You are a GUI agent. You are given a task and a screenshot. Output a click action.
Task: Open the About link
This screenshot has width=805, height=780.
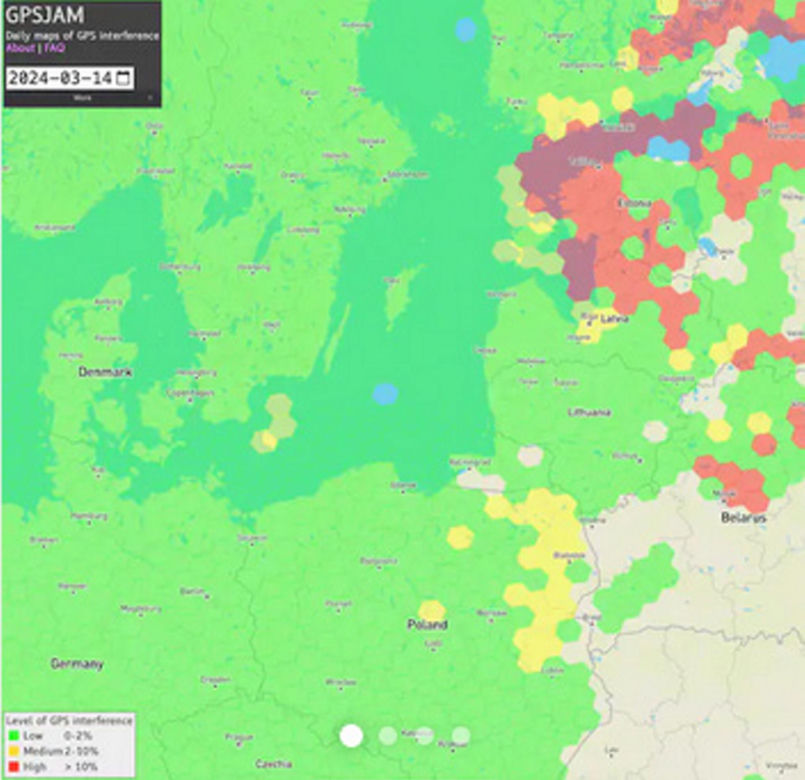coord(21,48)
